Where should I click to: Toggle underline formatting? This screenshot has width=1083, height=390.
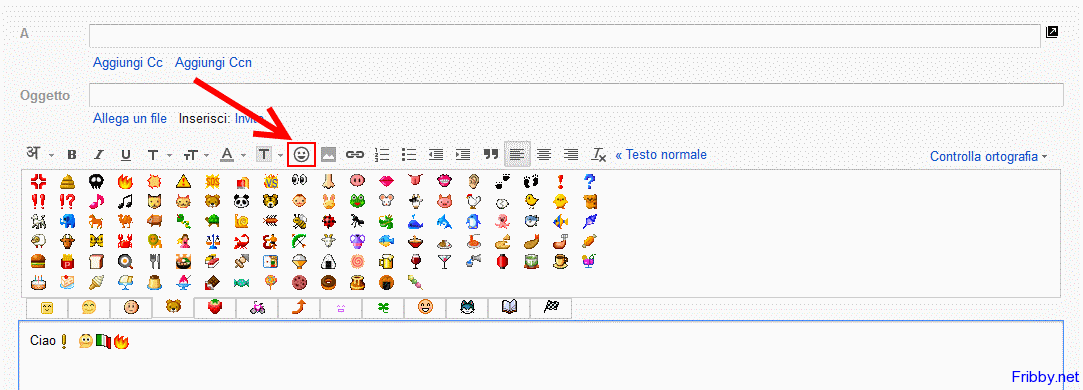pos(126,155)
